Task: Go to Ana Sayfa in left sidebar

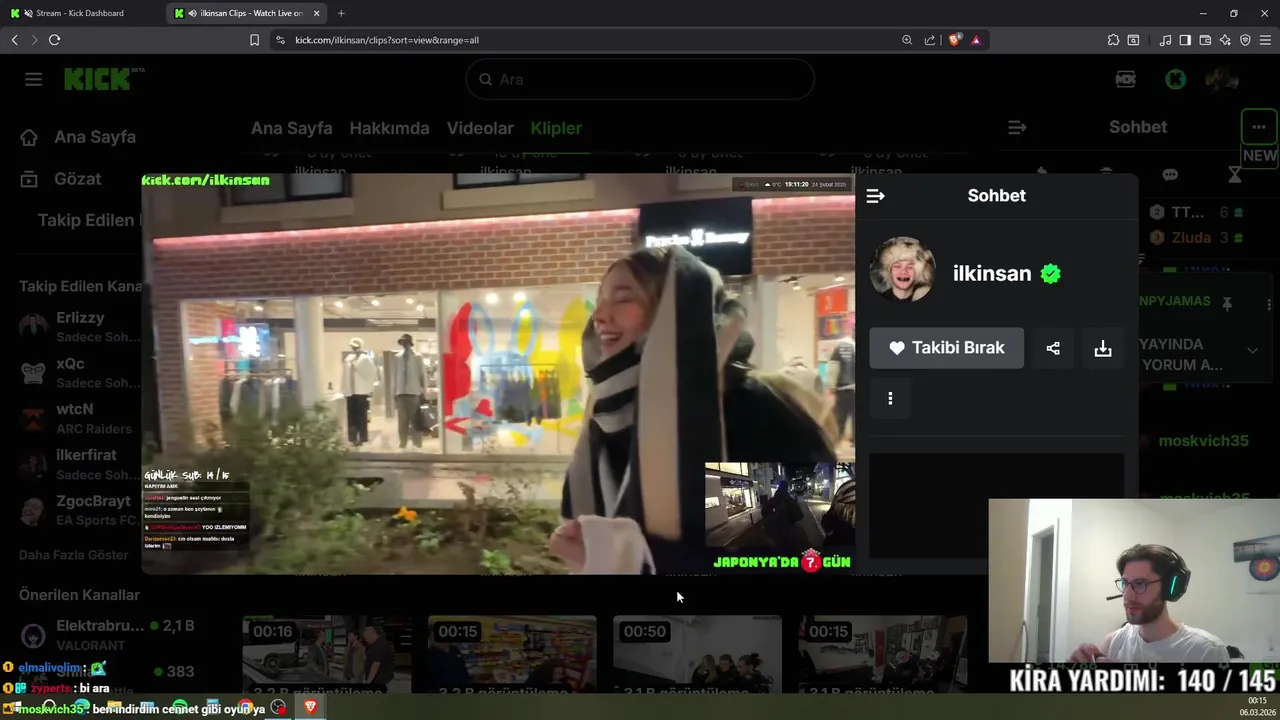Action: pos(78,137)
